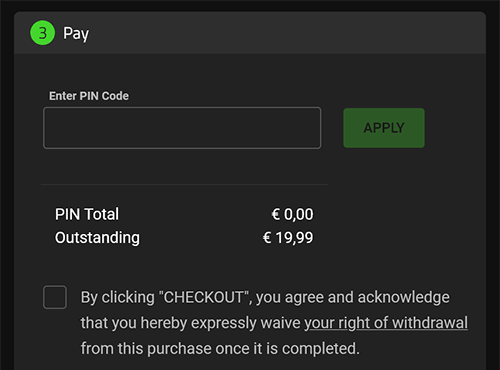Click the Pay step header bar
The height and width of the screenshot is (370, 500).
pyautogui.click(x=250, y=33)
